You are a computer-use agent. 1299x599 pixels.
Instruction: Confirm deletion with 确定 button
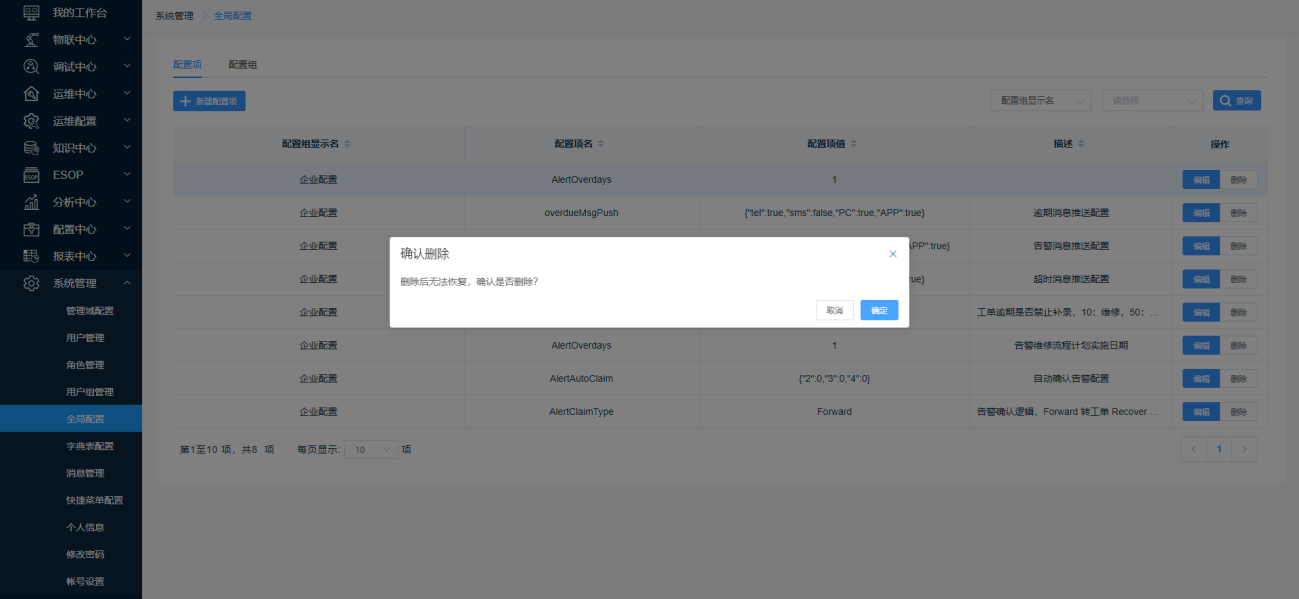point(879,311)
